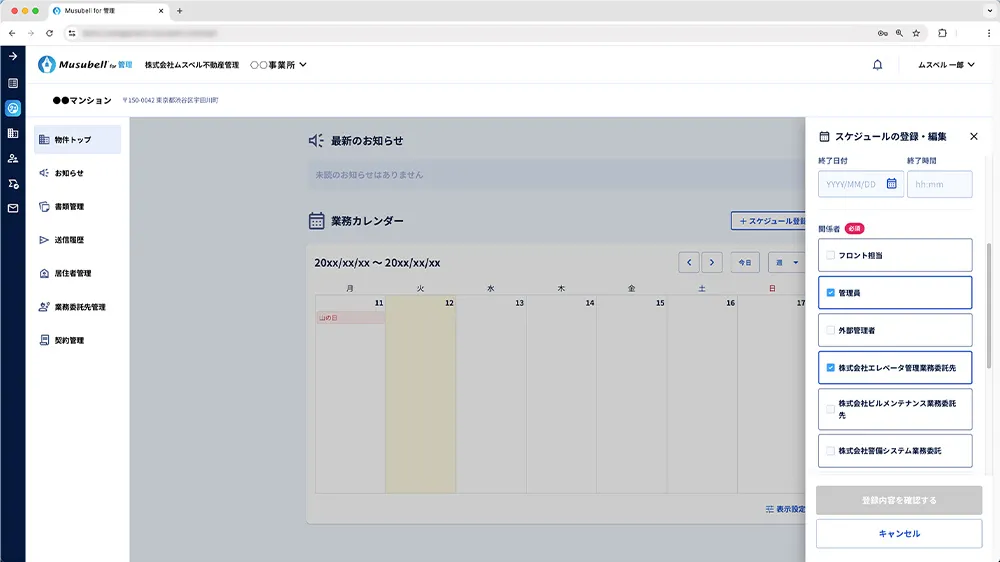Click the キャンセル button
Viewport: 1000px width, 562px height.
pos(898,534)
